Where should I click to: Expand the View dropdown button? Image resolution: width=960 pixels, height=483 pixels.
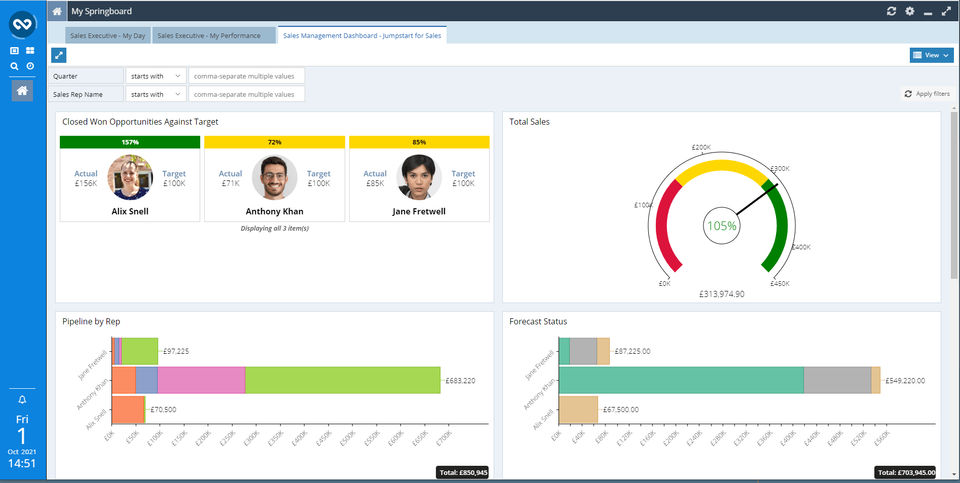click(930, 55)
